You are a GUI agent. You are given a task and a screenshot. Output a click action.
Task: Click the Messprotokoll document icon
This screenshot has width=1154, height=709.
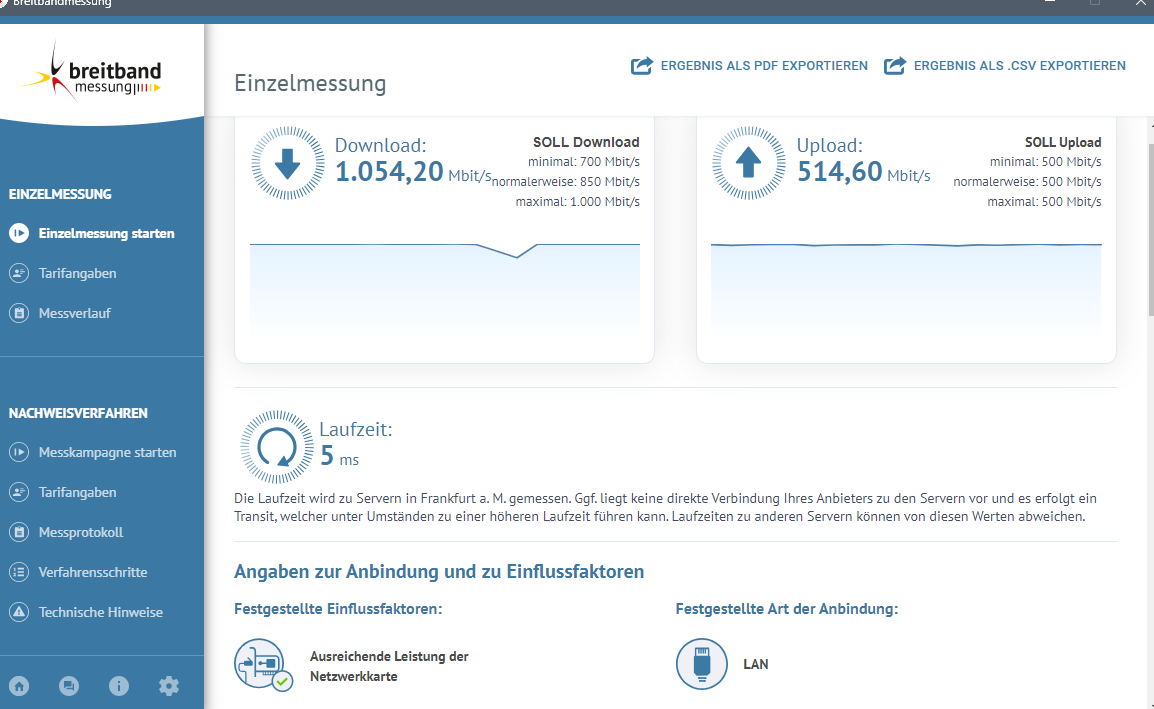click(19, 532)
